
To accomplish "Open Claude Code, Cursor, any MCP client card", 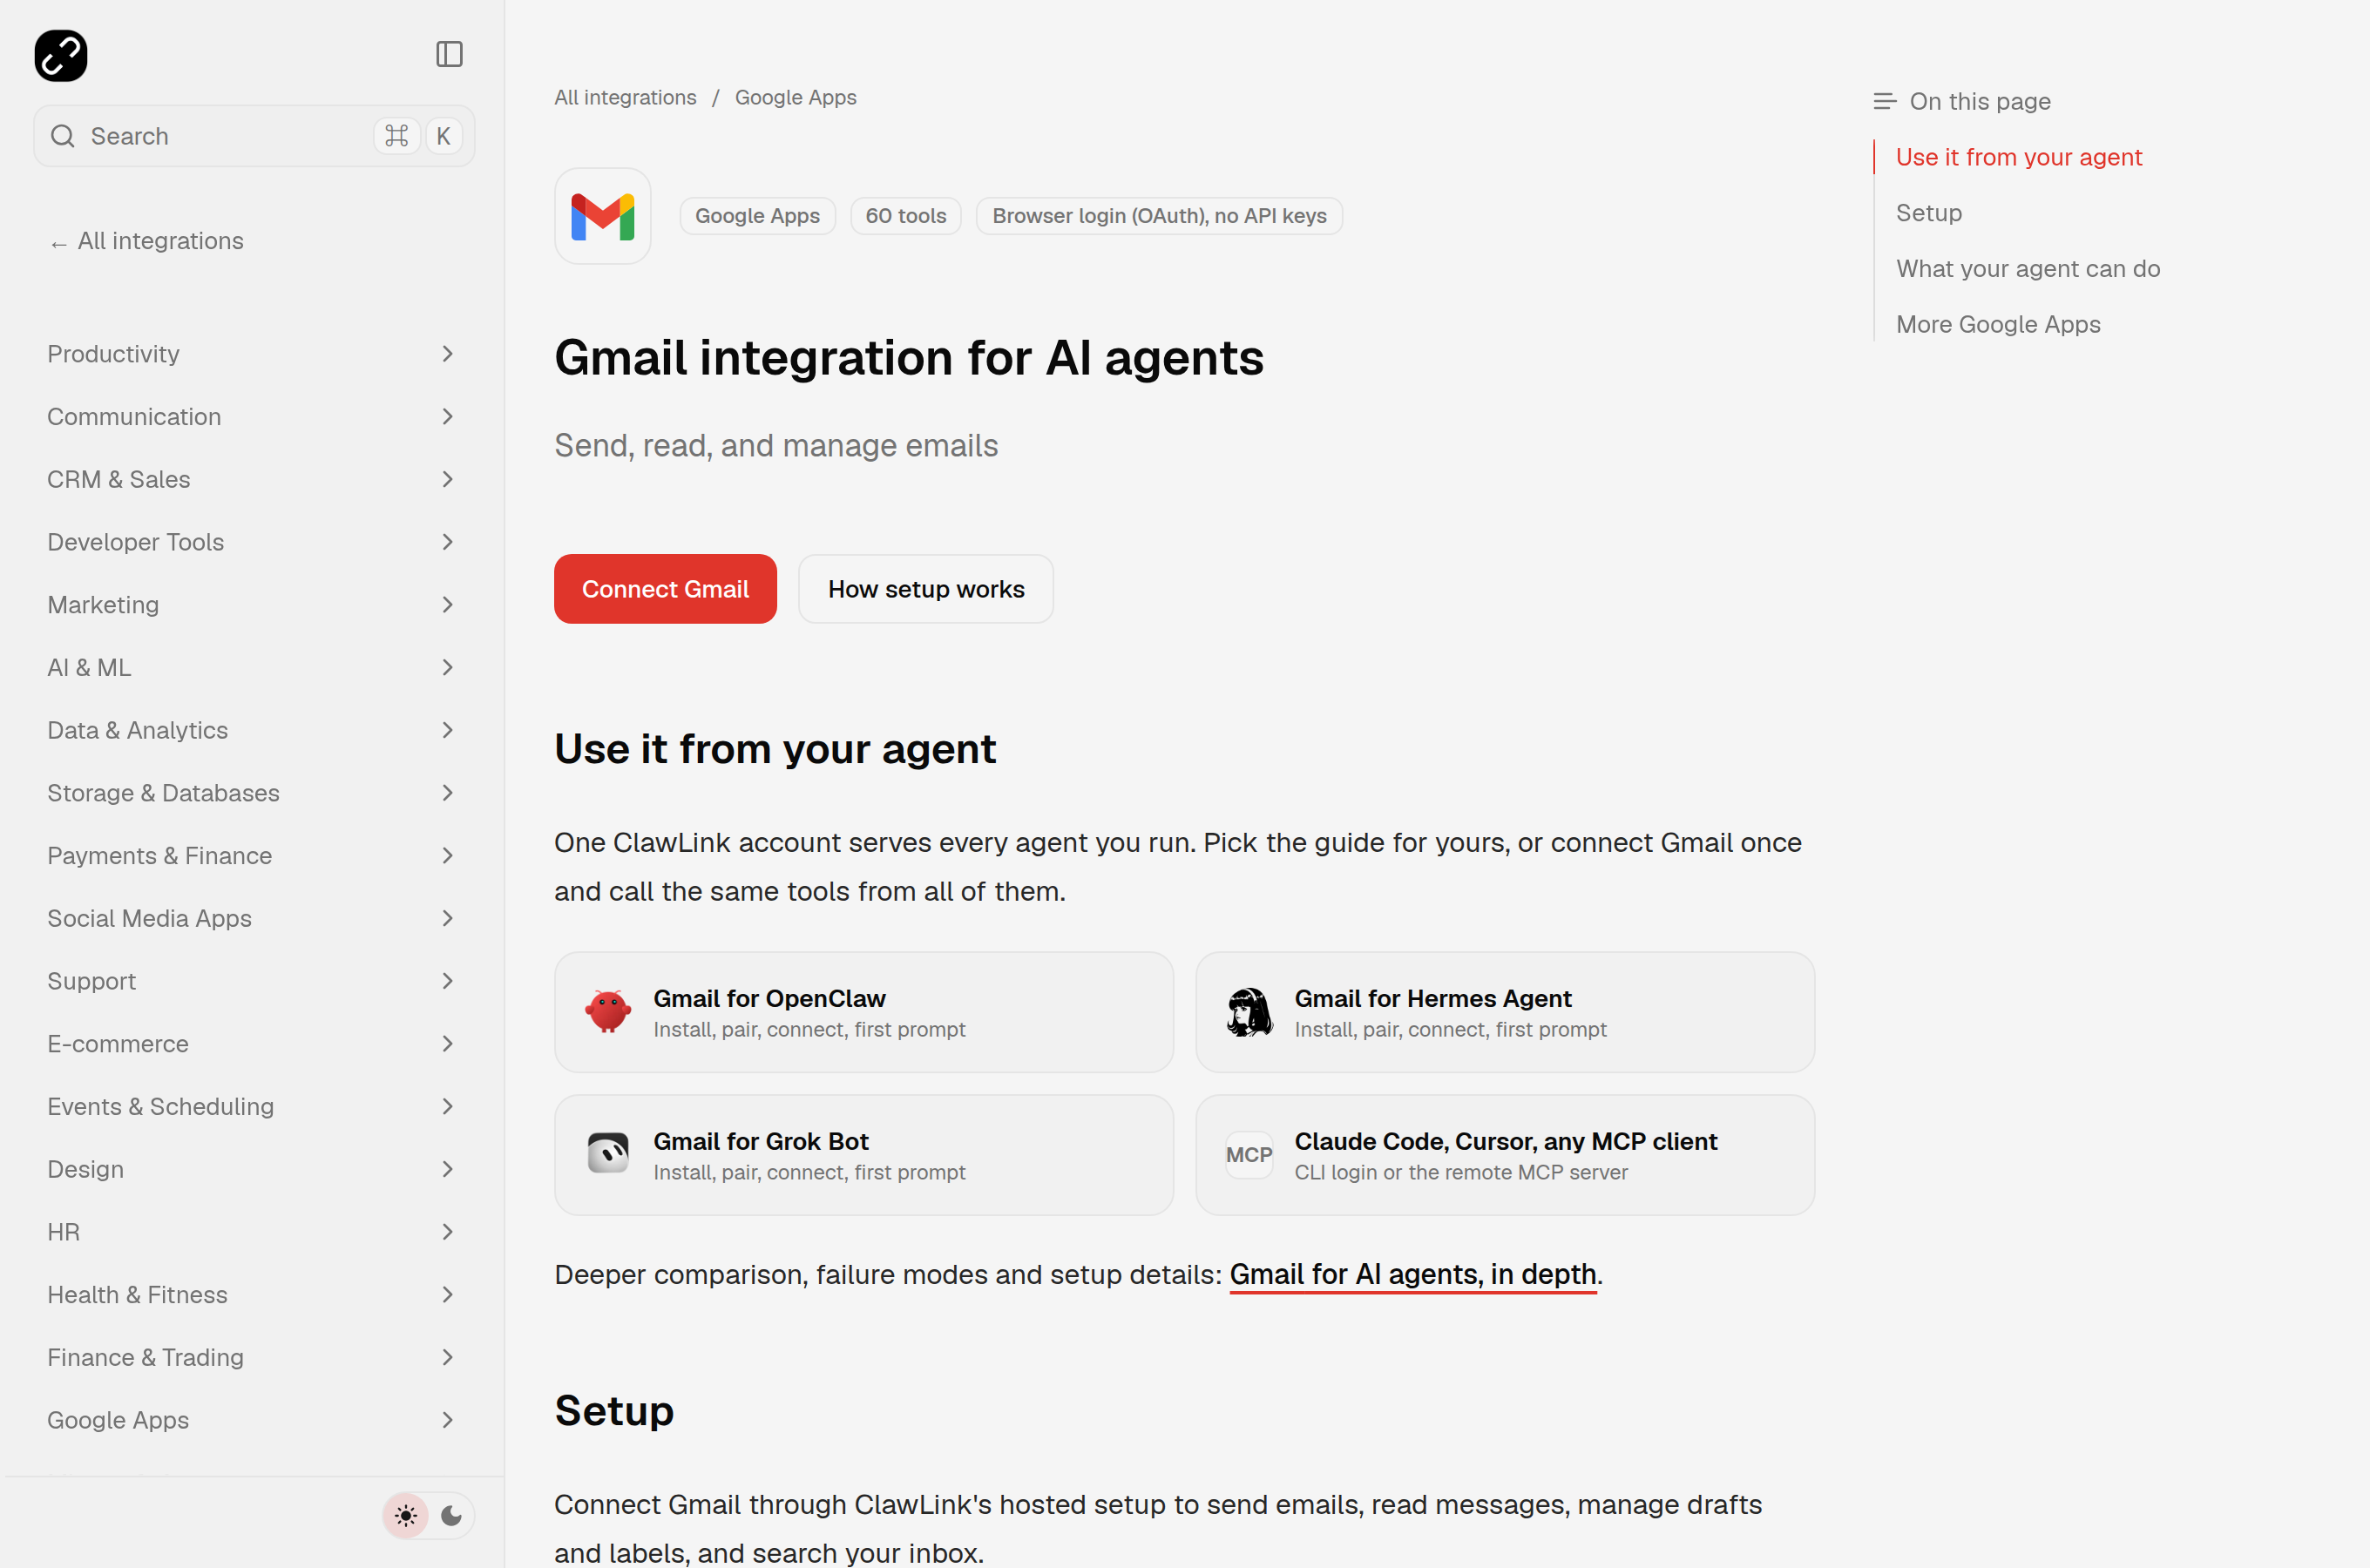I will click(1505, 1155).
